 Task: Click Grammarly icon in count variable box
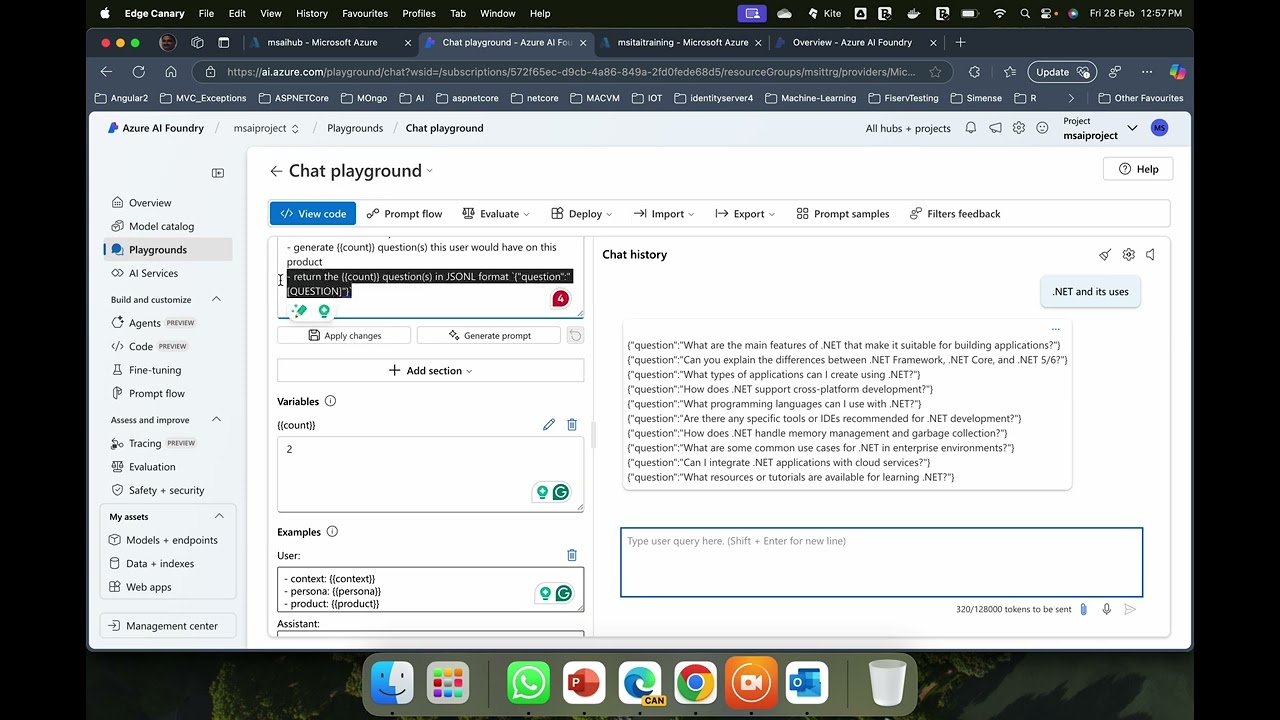[x=561, y=492]
